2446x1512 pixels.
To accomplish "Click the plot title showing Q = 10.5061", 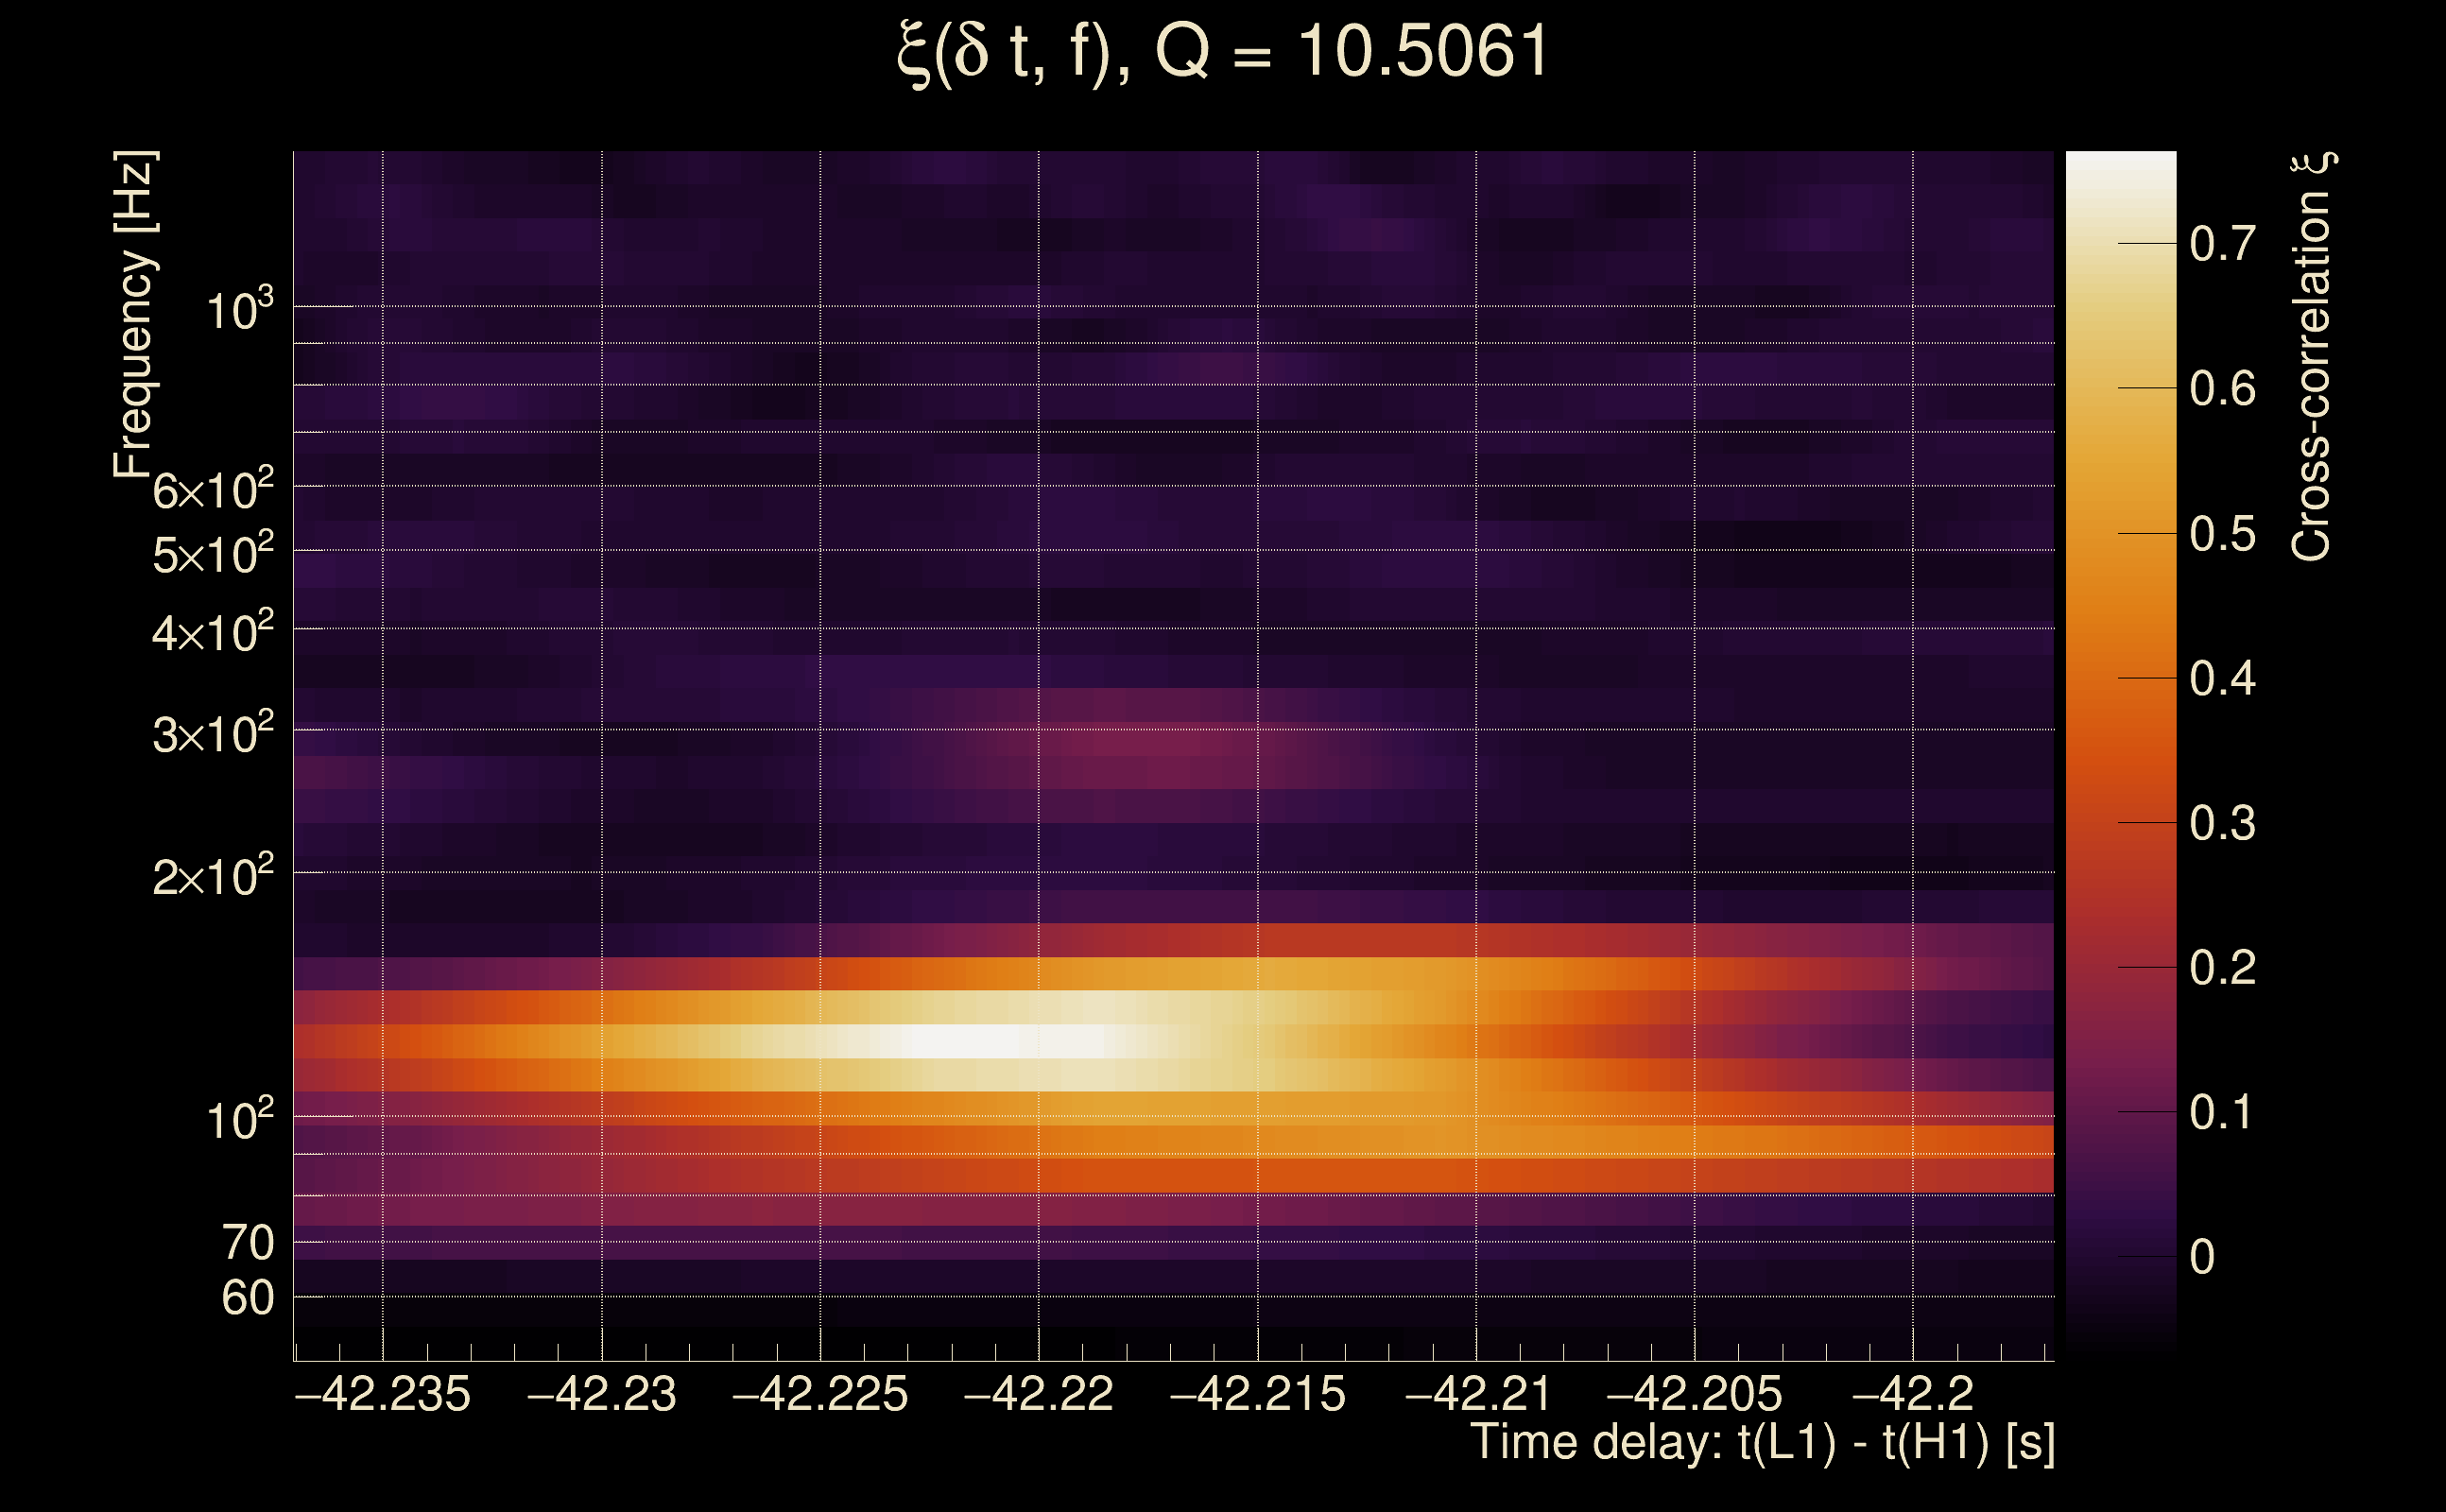I will (1222, 52).
